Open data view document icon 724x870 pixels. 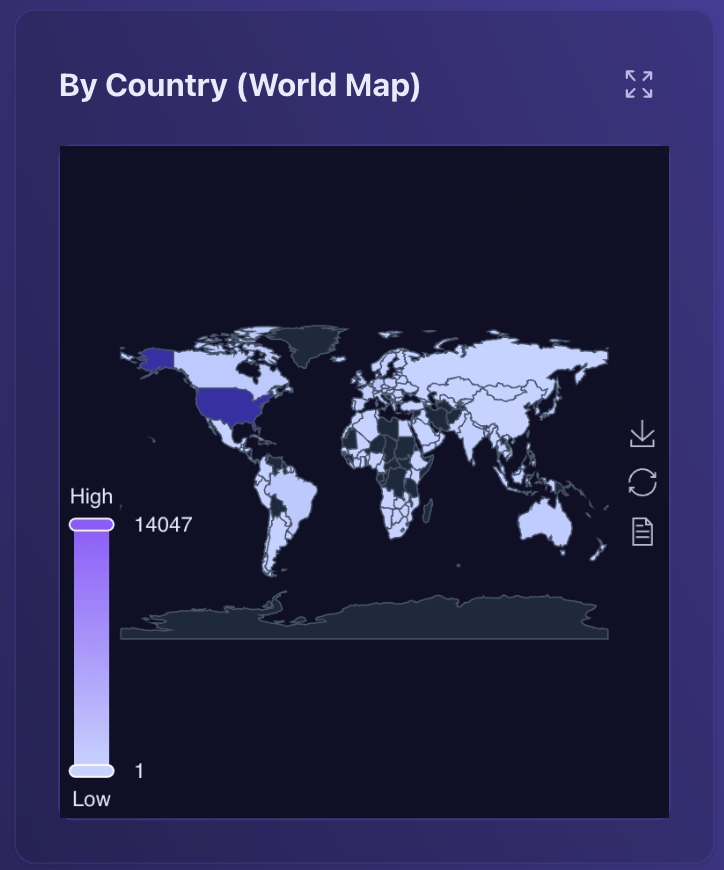coord(642,532)
